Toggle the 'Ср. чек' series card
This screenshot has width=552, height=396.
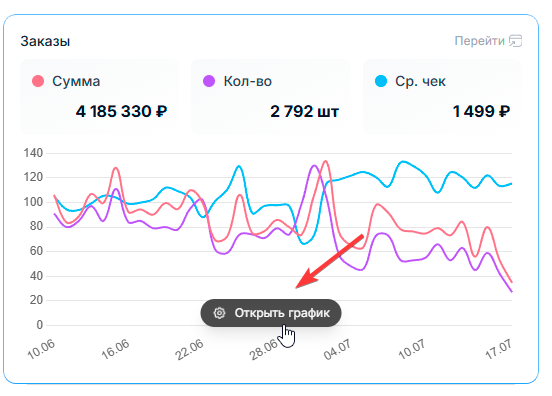click(x=442, y=96)
